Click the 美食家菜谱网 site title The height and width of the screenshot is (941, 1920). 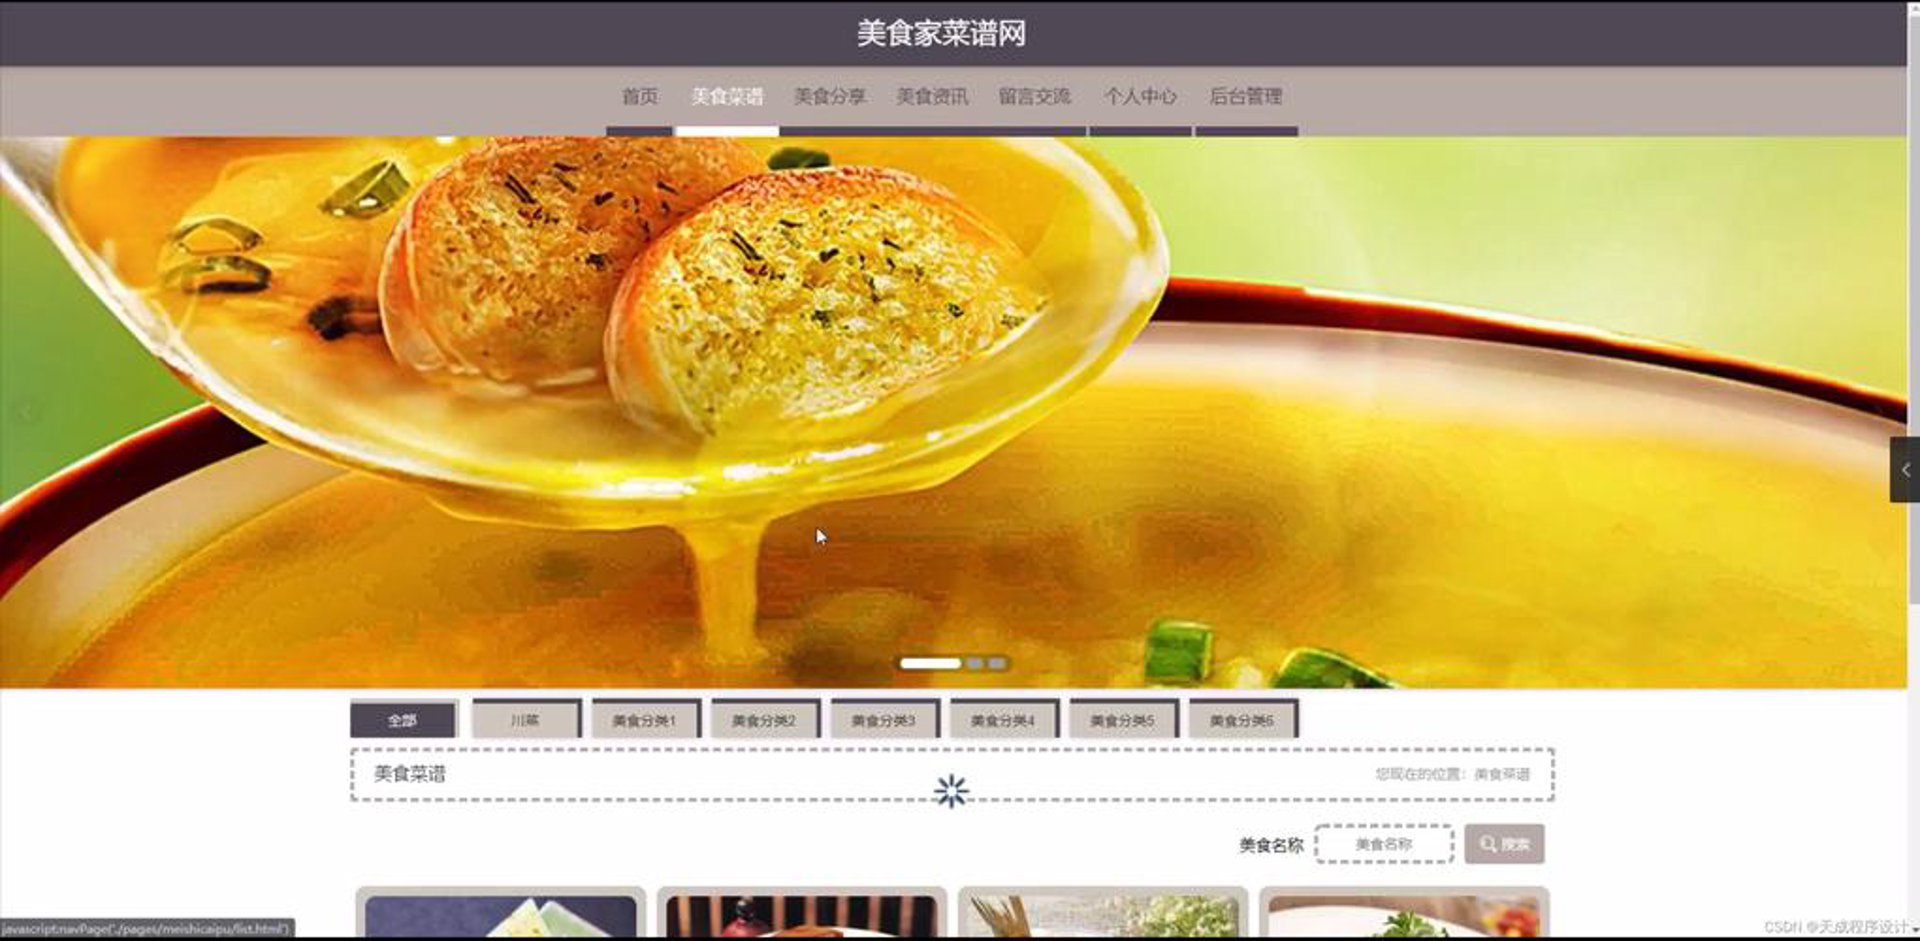pos(941,33)
